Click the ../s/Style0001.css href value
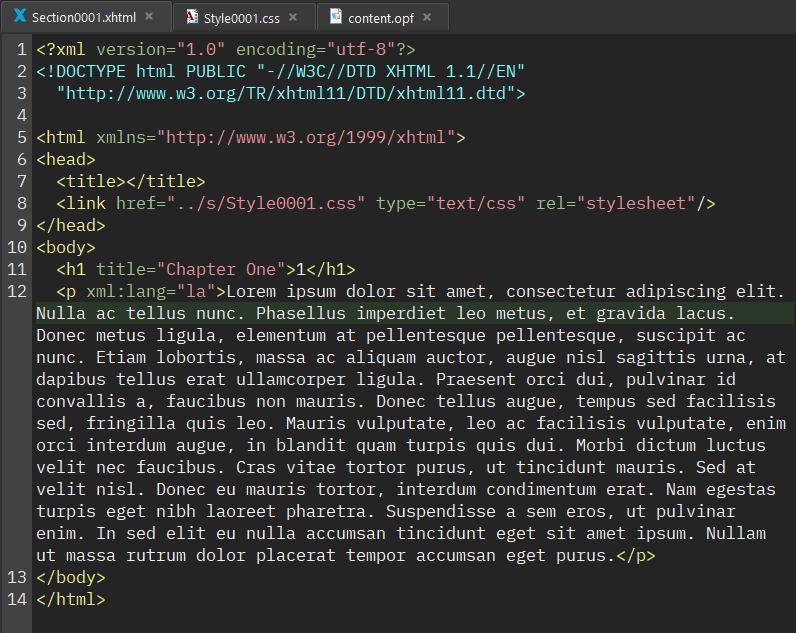Screen dimensions: 796x633 [266, 204]
